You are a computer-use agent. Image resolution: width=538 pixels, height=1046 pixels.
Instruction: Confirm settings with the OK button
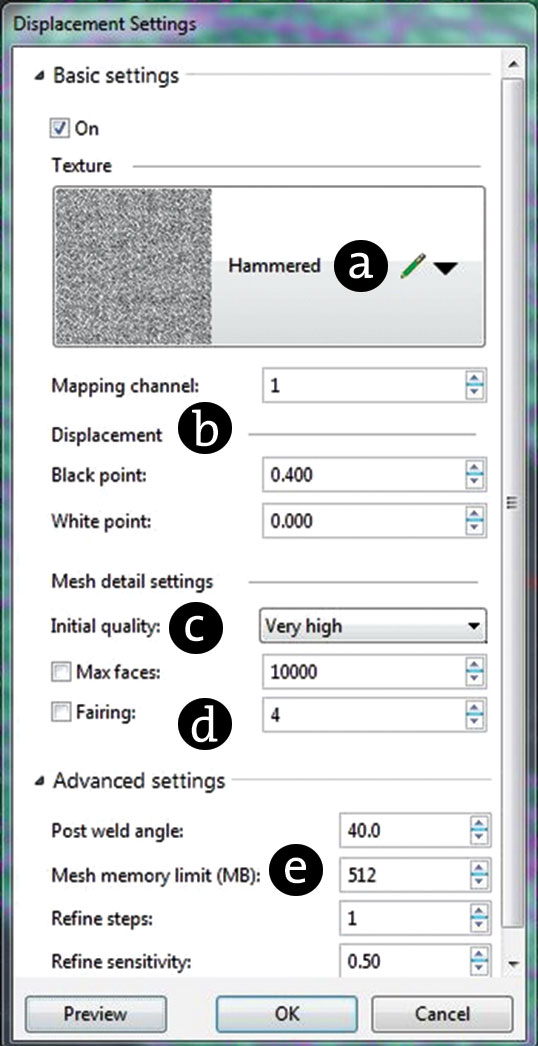(287, 1014)
